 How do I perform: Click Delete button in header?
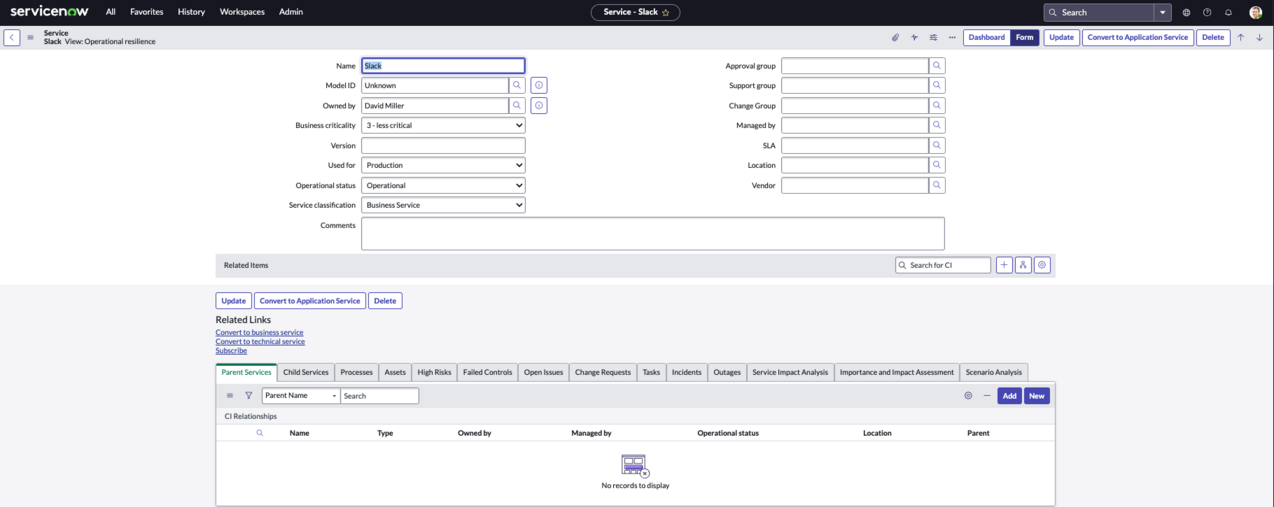[1213, 37]
